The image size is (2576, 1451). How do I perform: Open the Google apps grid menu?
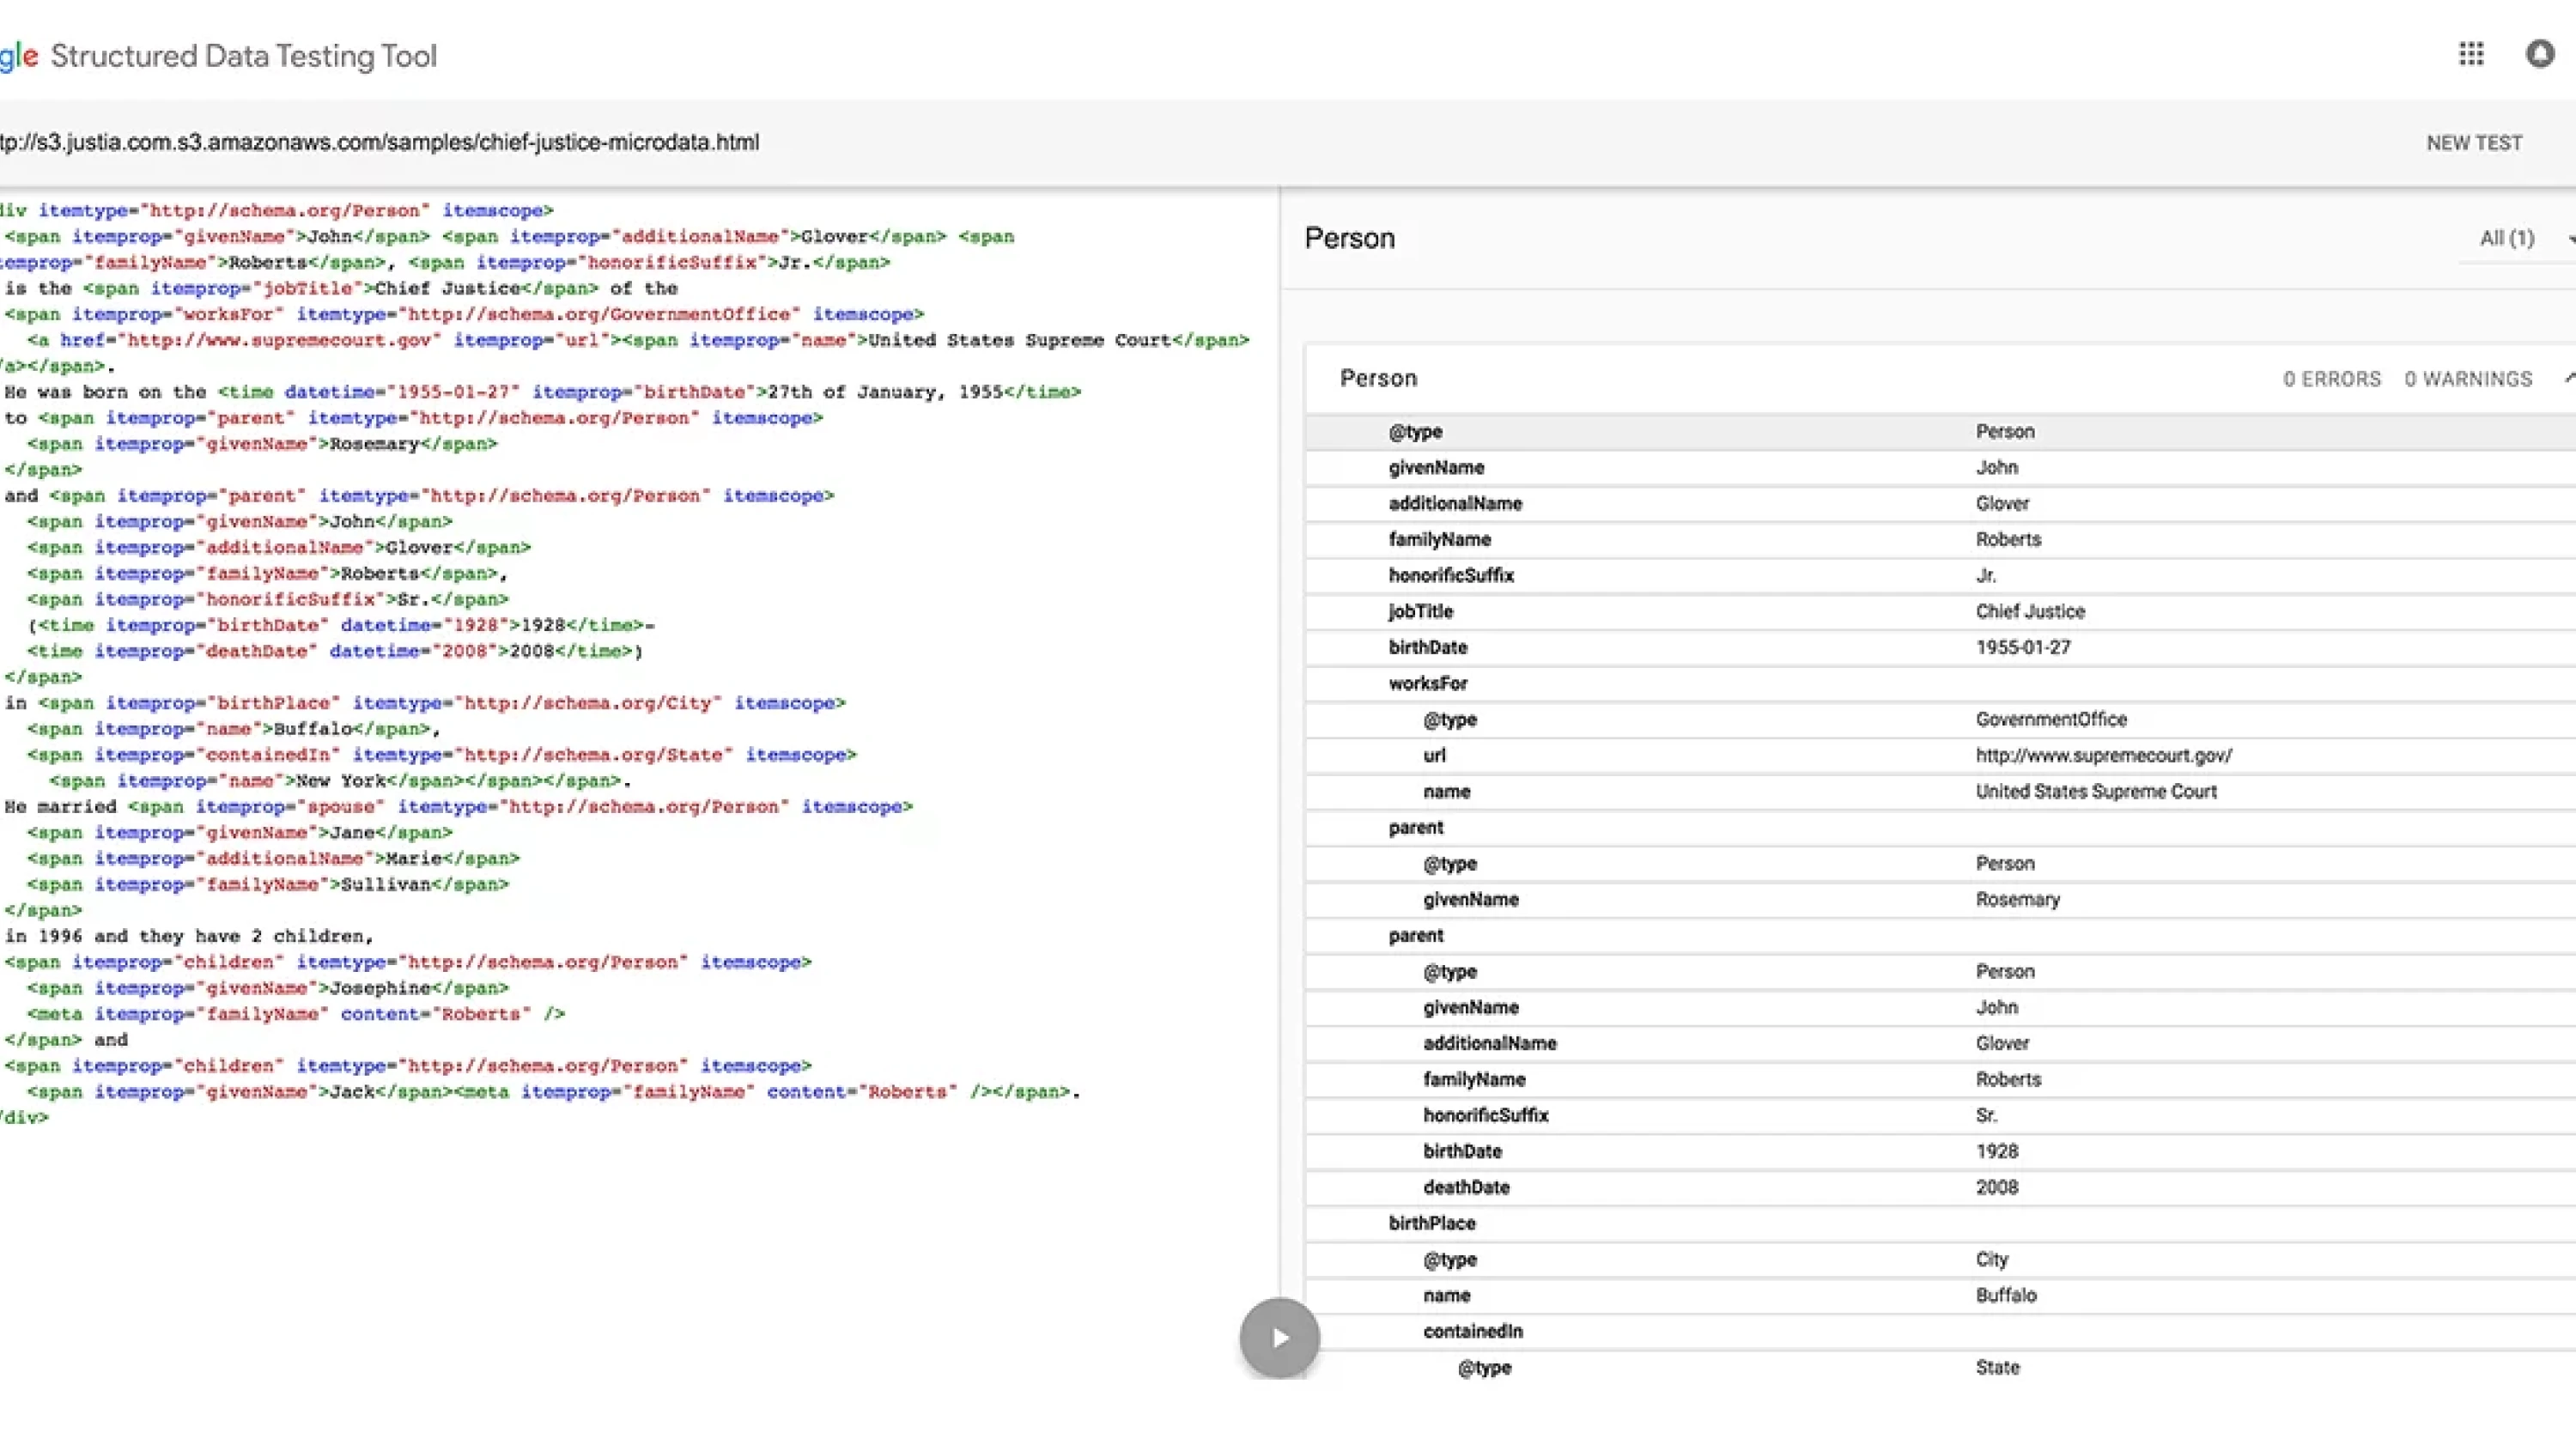pyautogui.click(x=2471, y=54)
